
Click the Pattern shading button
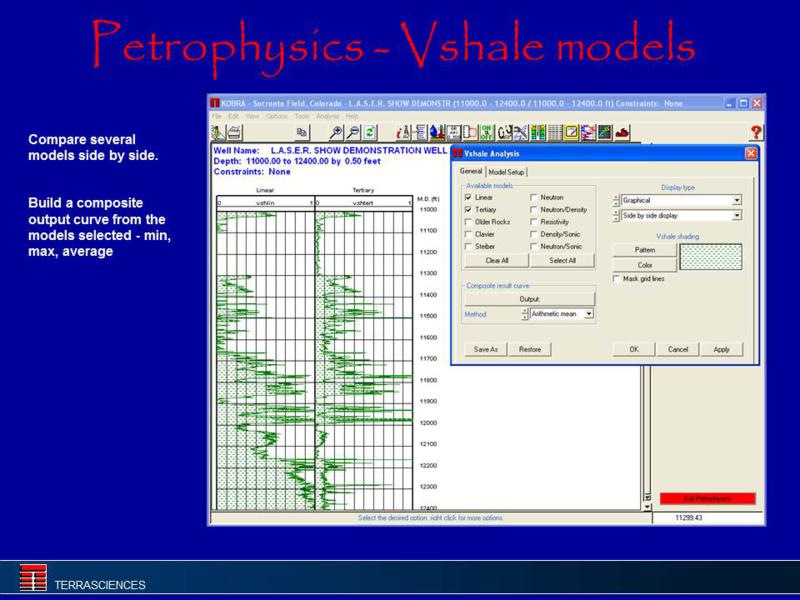pyautogui.click(x=644, y=250)
